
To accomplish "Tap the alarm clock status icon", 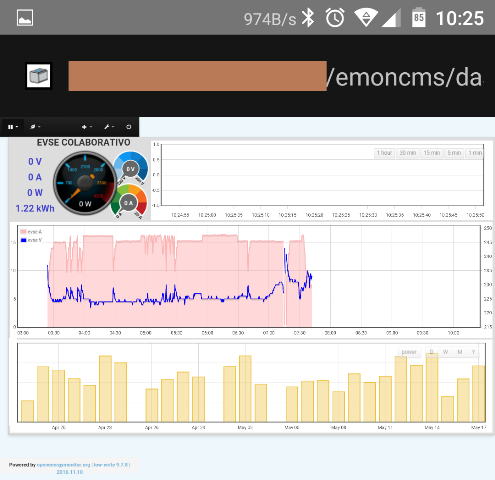I will (335, 18).
